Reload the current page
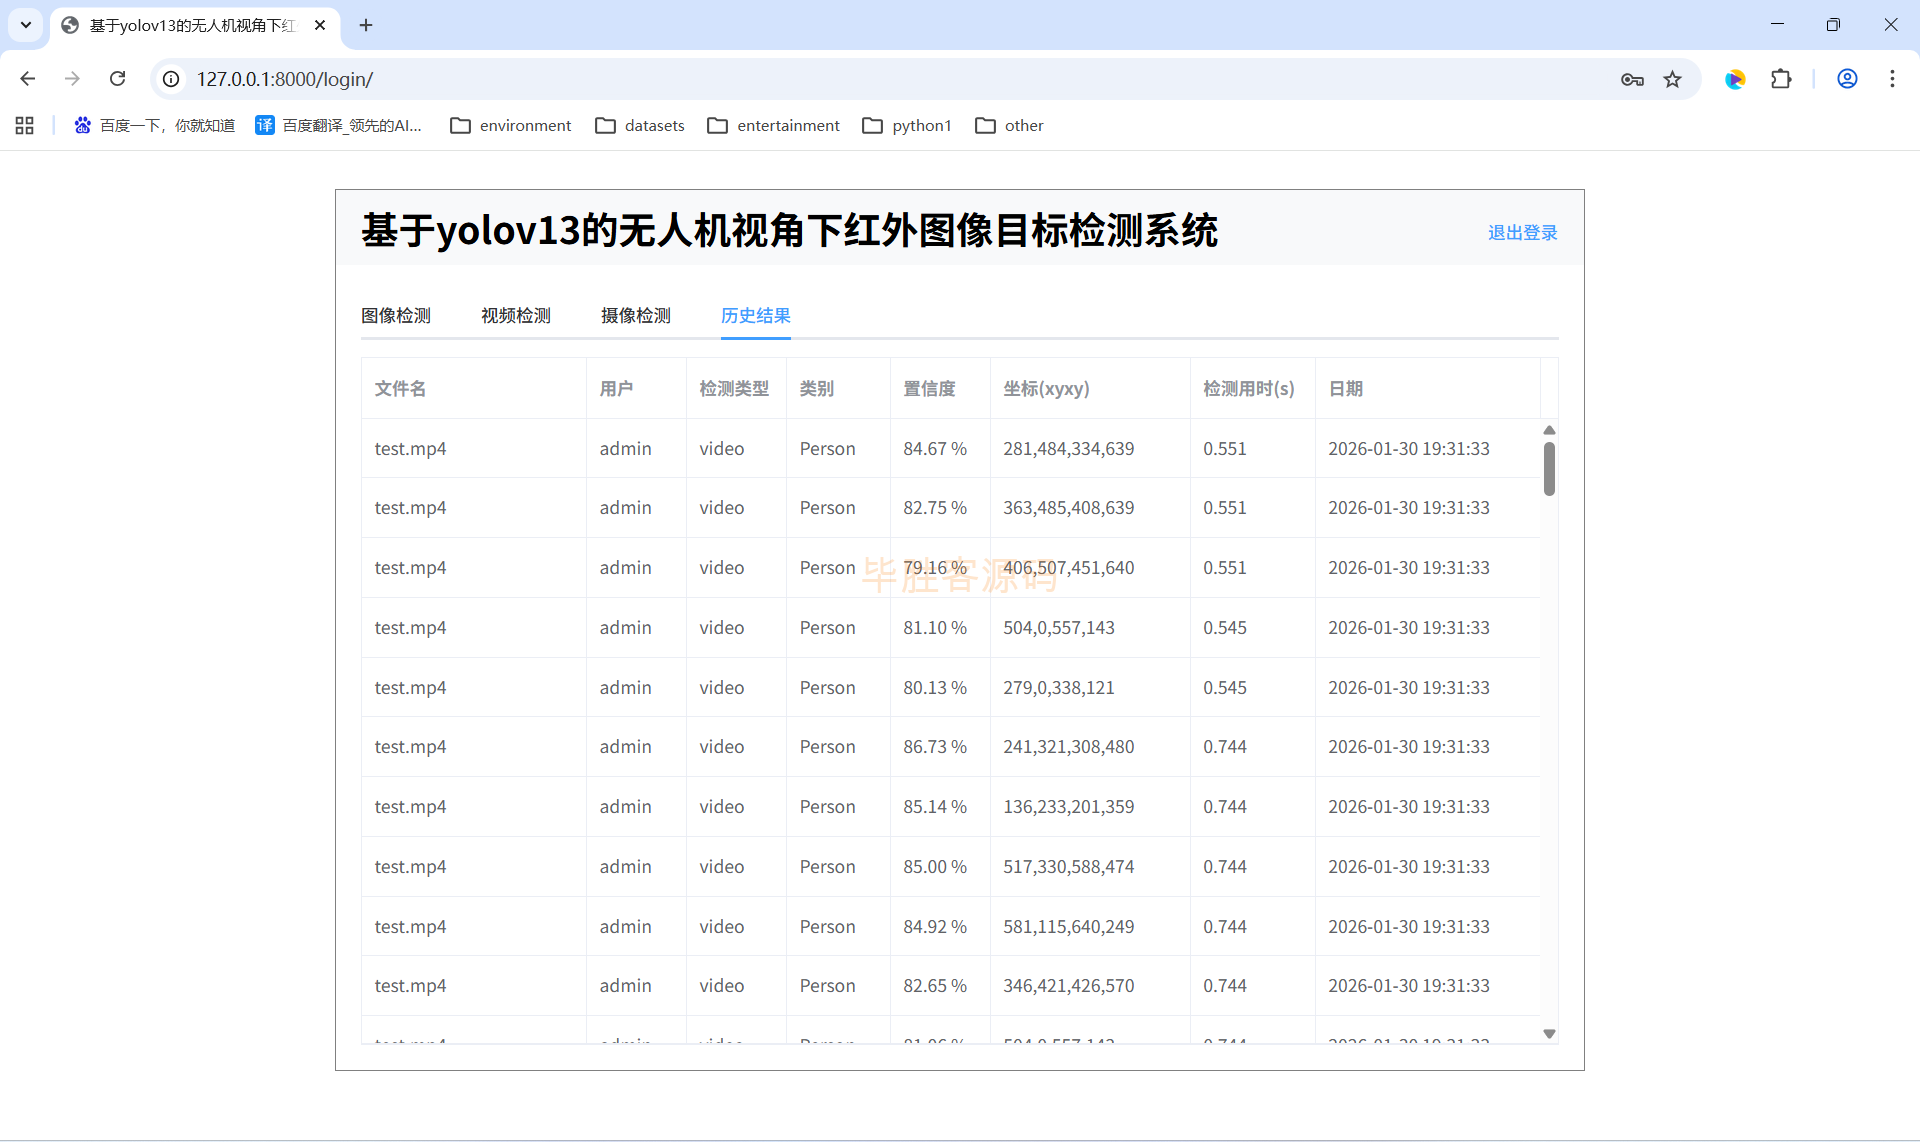The width and height of the screenshot is (1920, 1142). (x=117, y=79)
